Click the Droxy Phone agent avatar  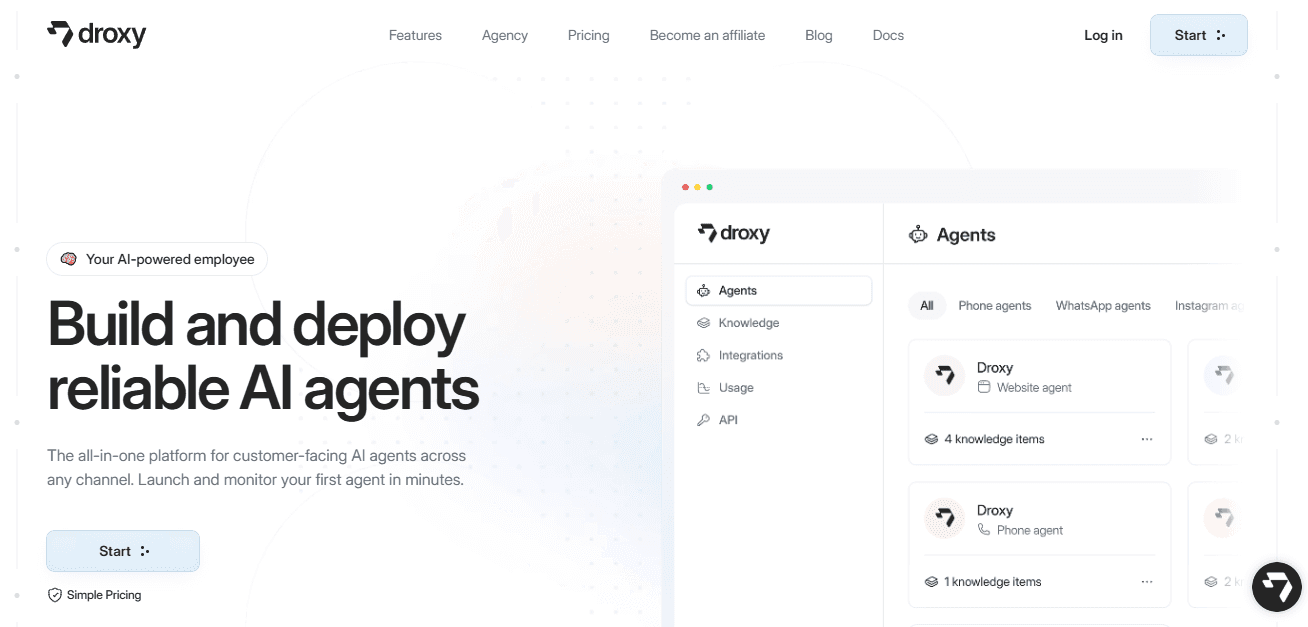point(944,519)
